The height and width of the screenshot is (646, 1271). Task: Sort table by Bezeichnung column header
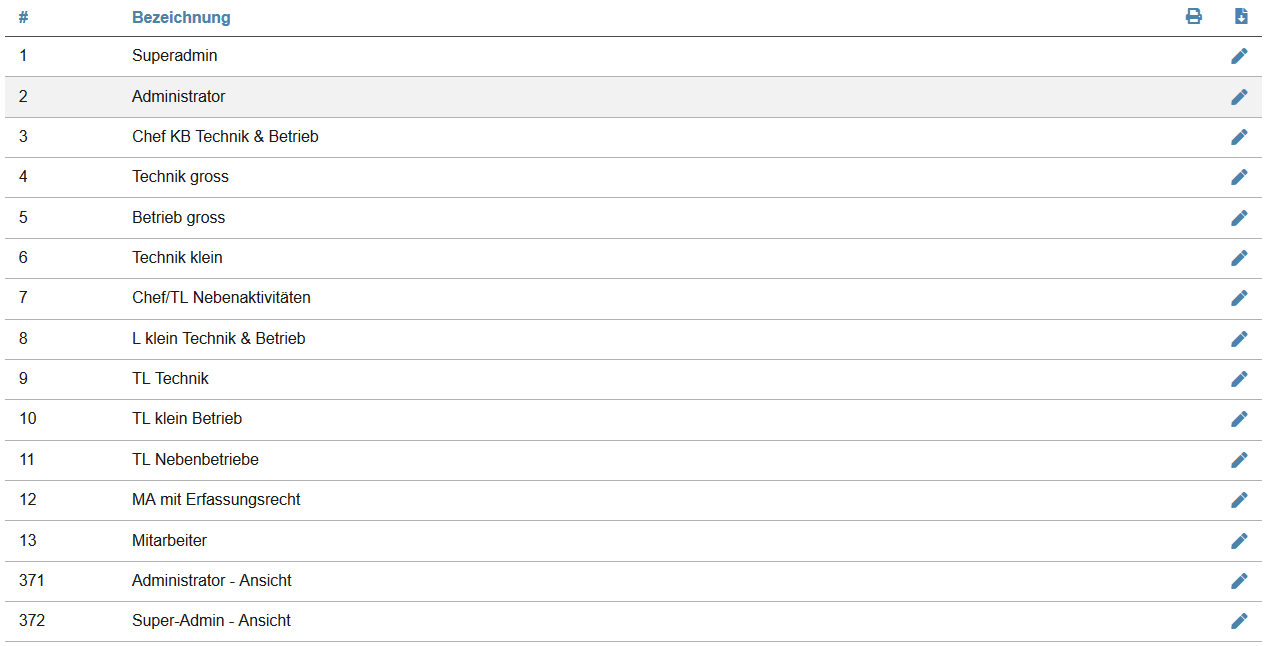pyautogui.click(x=181, y=18)
